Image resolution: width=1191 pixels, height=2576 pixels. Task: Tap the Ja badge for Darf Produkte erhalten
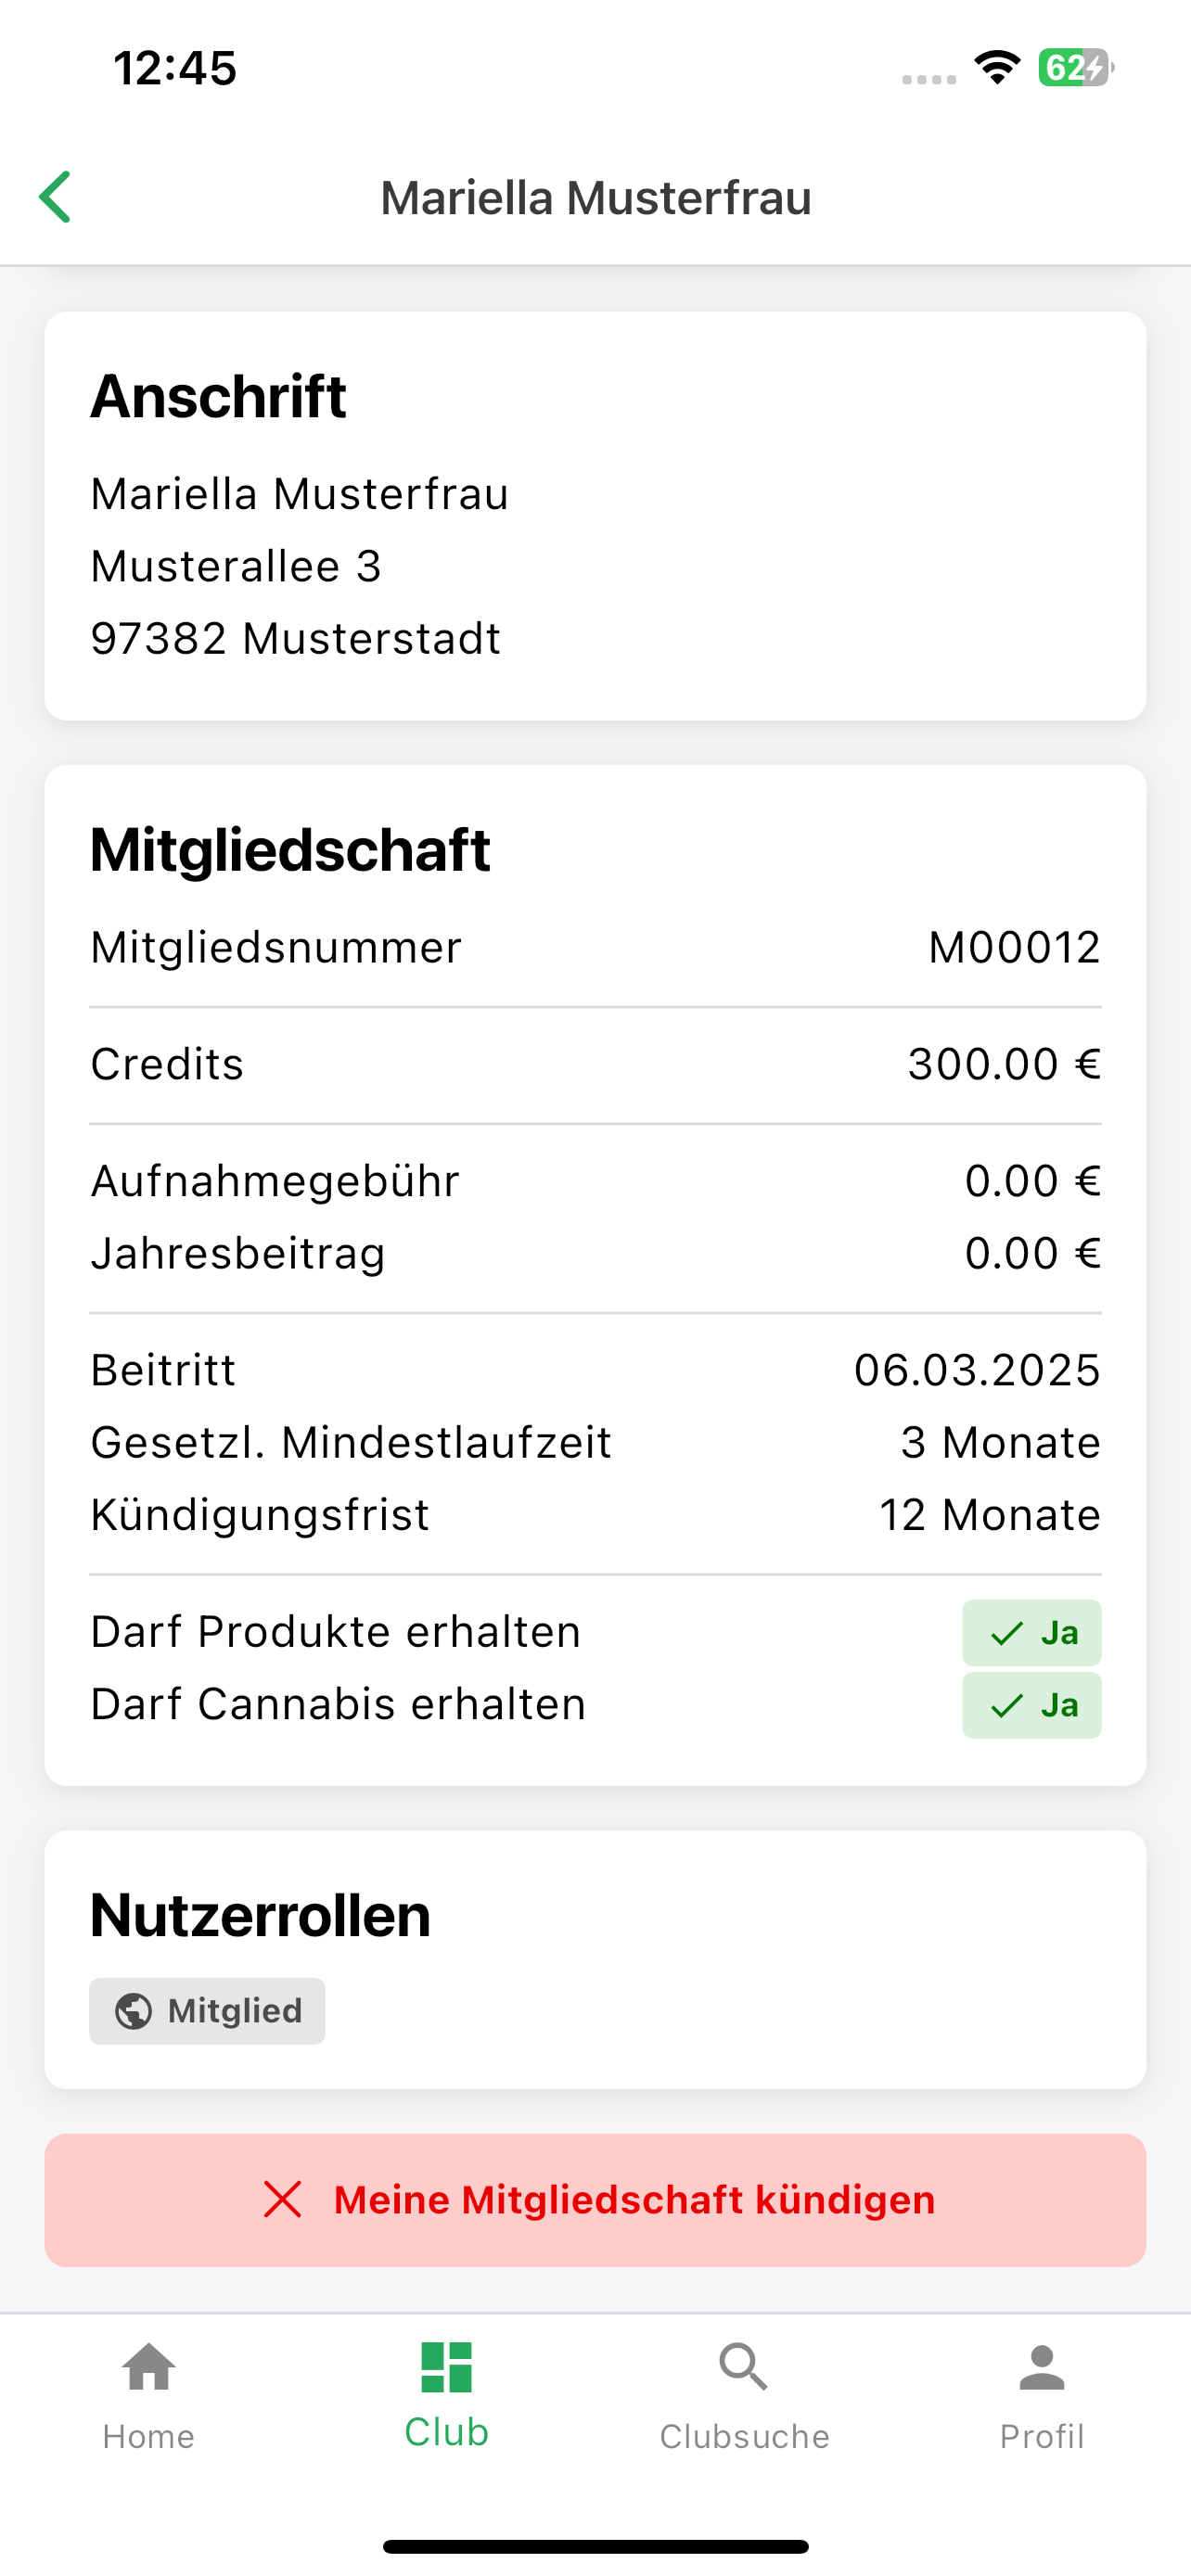(1031, 1633)
